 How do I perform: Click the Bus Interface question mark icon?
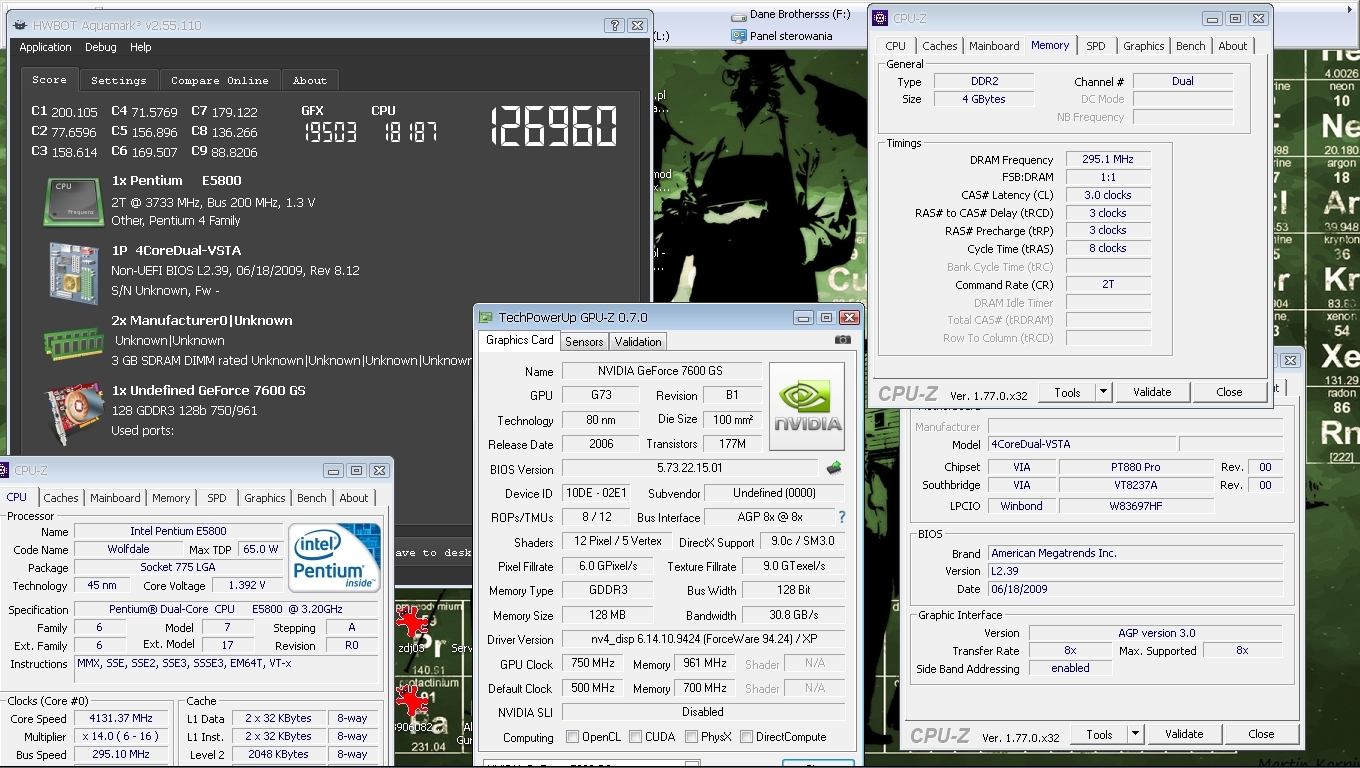click(841, 517)
